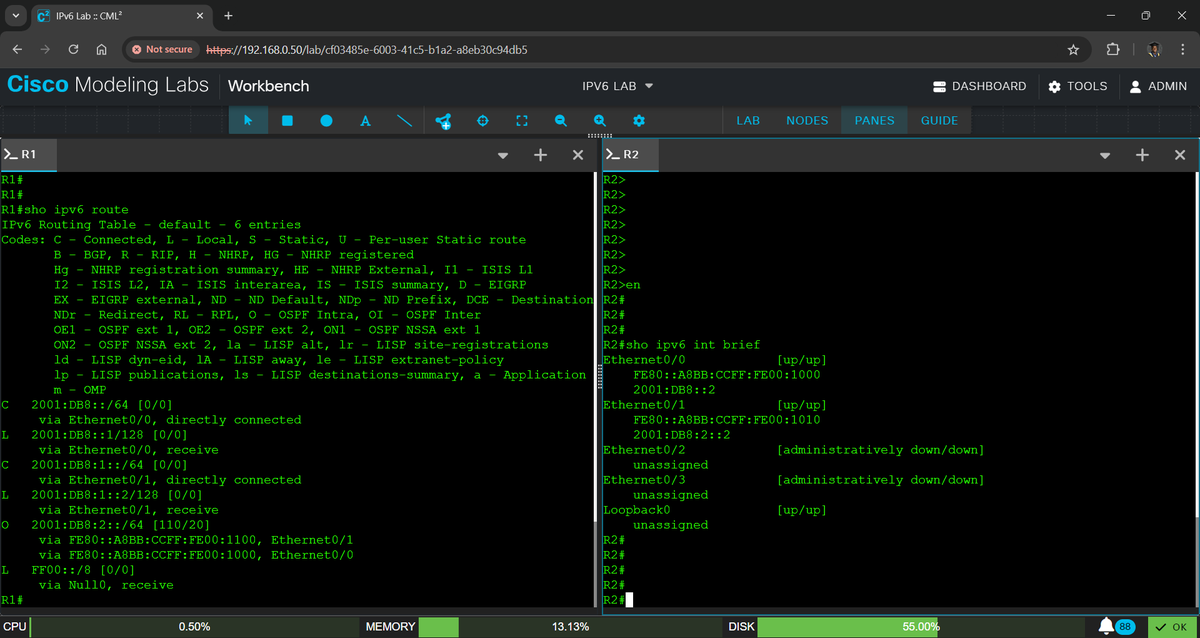Open a new browser tab

click(228, 16)
